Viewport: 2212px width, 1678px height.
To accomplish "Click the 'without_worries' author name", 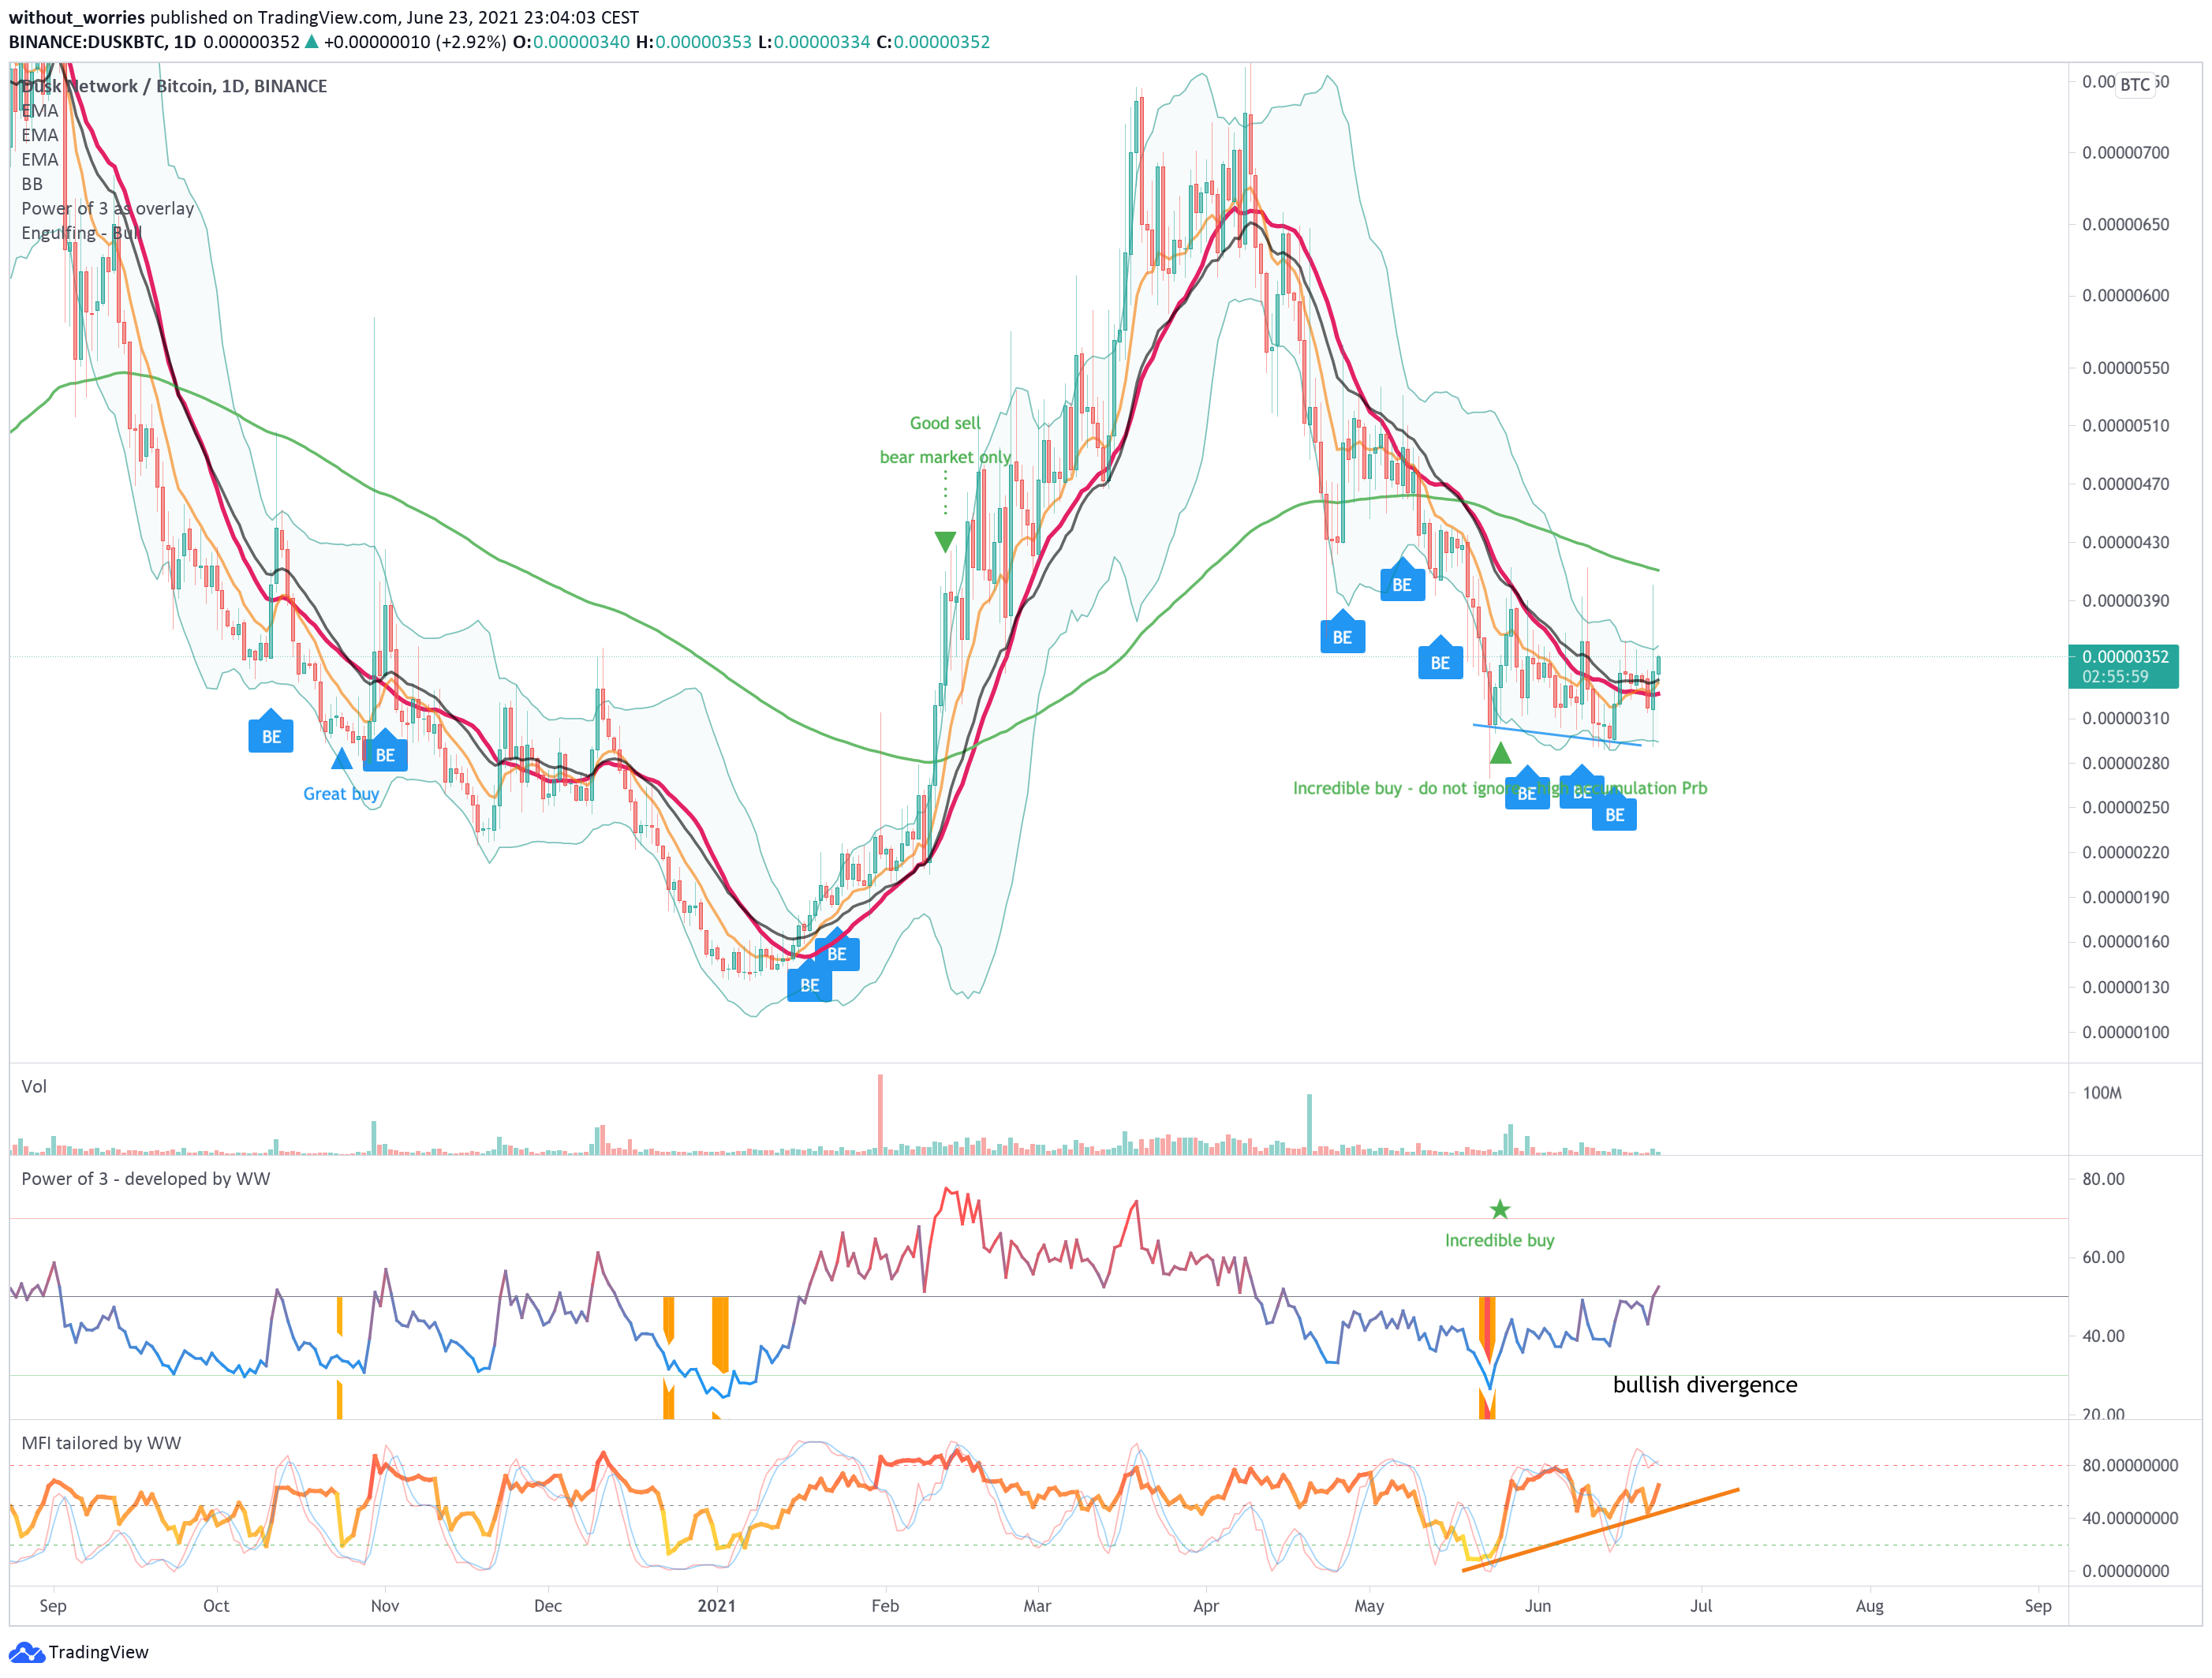I will [76, 17].
